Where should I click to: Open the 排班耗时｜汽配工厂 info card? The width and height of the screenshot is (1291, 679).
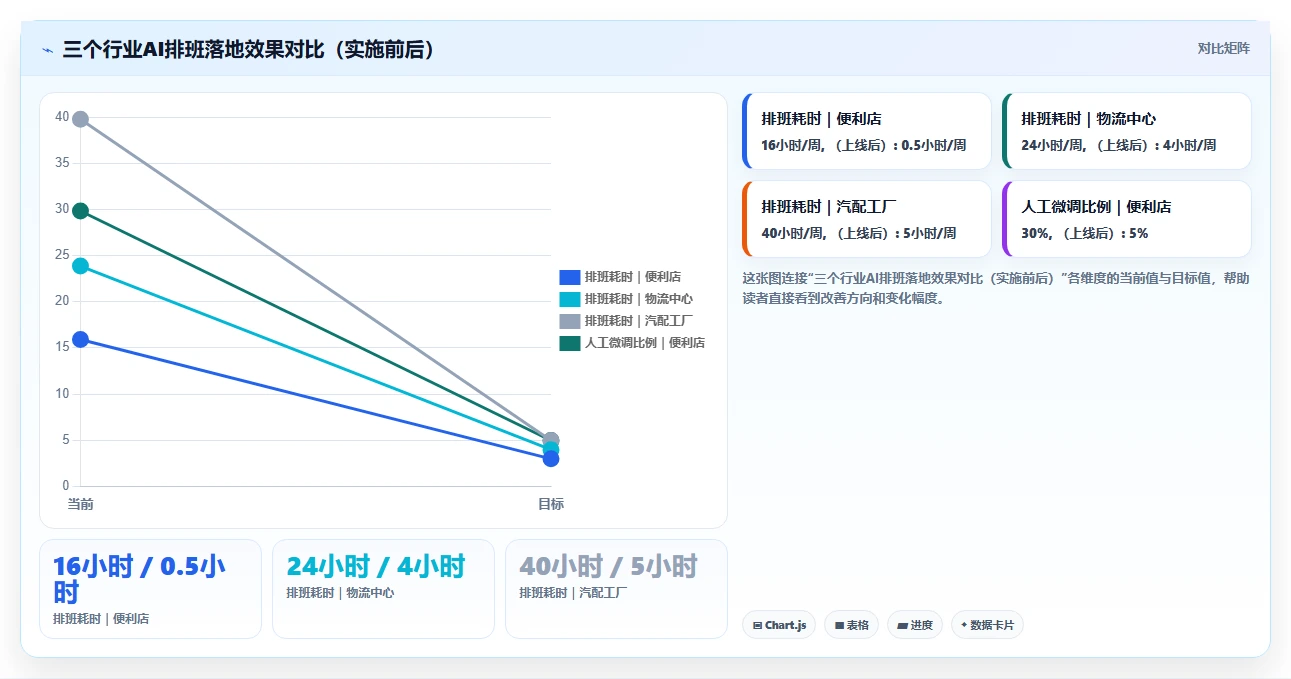[867, 219]
